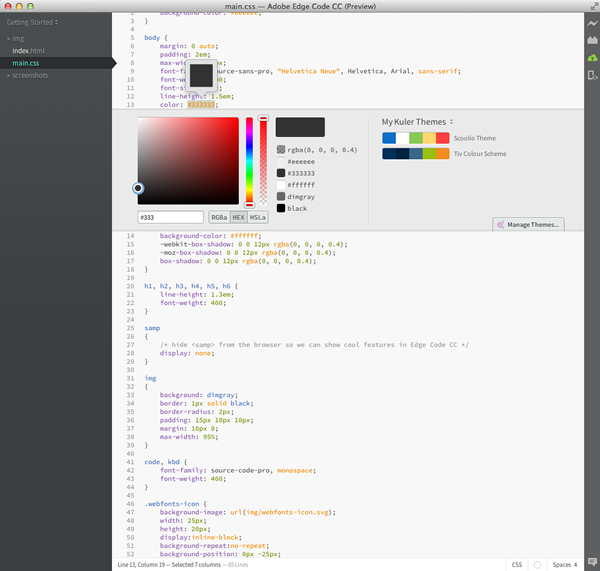
Task: Click the url(img/webfonts-icon.svg) value
Action: click(283, 512)
